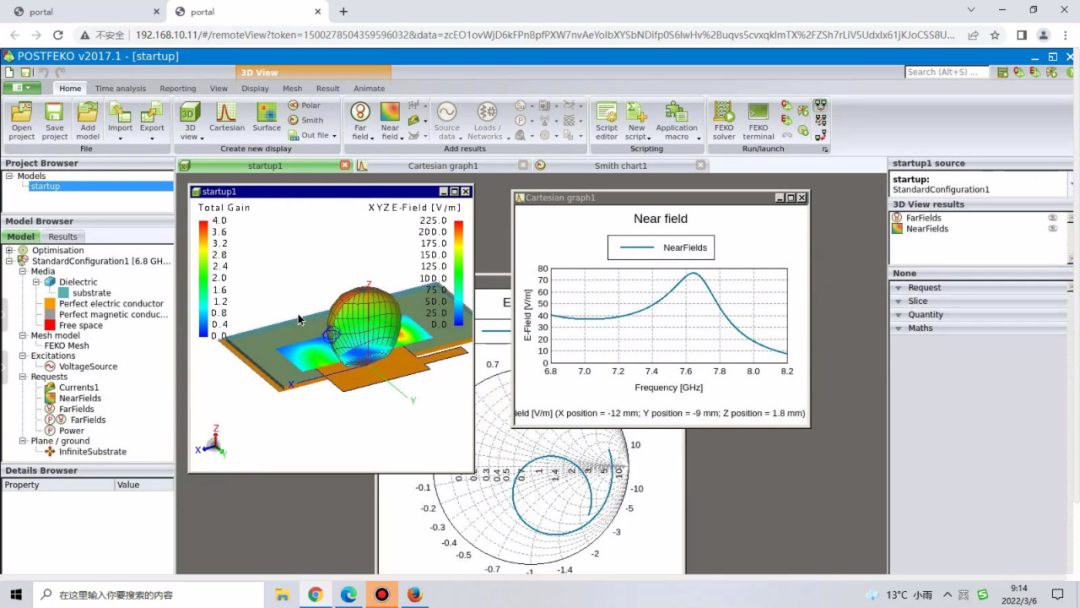Viewport: 1080px width, 608px height.
Task: Open the Import tool
Action: click(120, 121)
